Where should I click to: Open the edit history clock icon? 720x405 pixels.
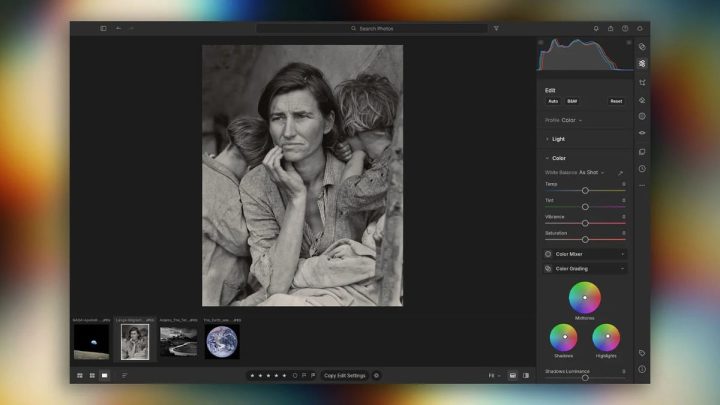coord(642,169)
